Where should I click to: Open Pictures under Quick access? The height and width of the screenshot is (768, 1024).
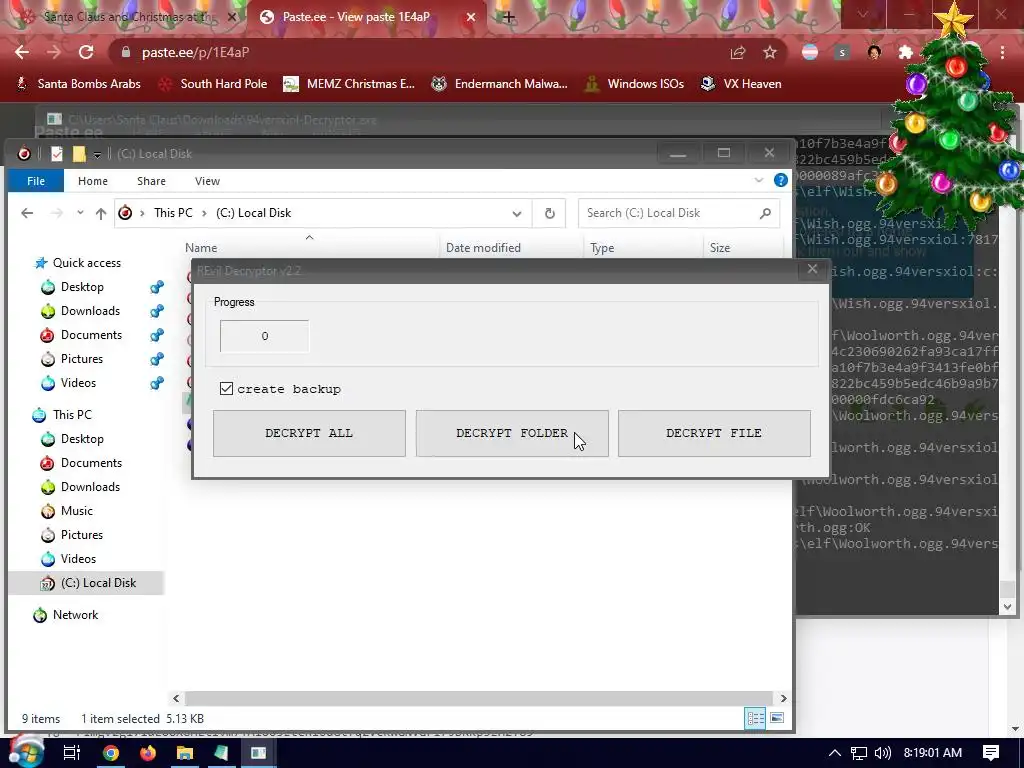coord(82,359)
